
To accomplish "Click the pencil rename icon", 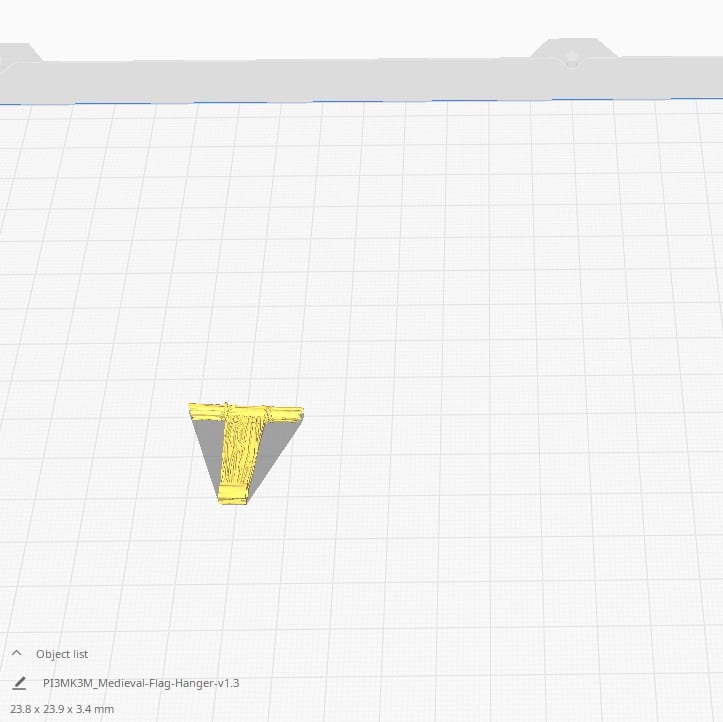I will point(19,683).
